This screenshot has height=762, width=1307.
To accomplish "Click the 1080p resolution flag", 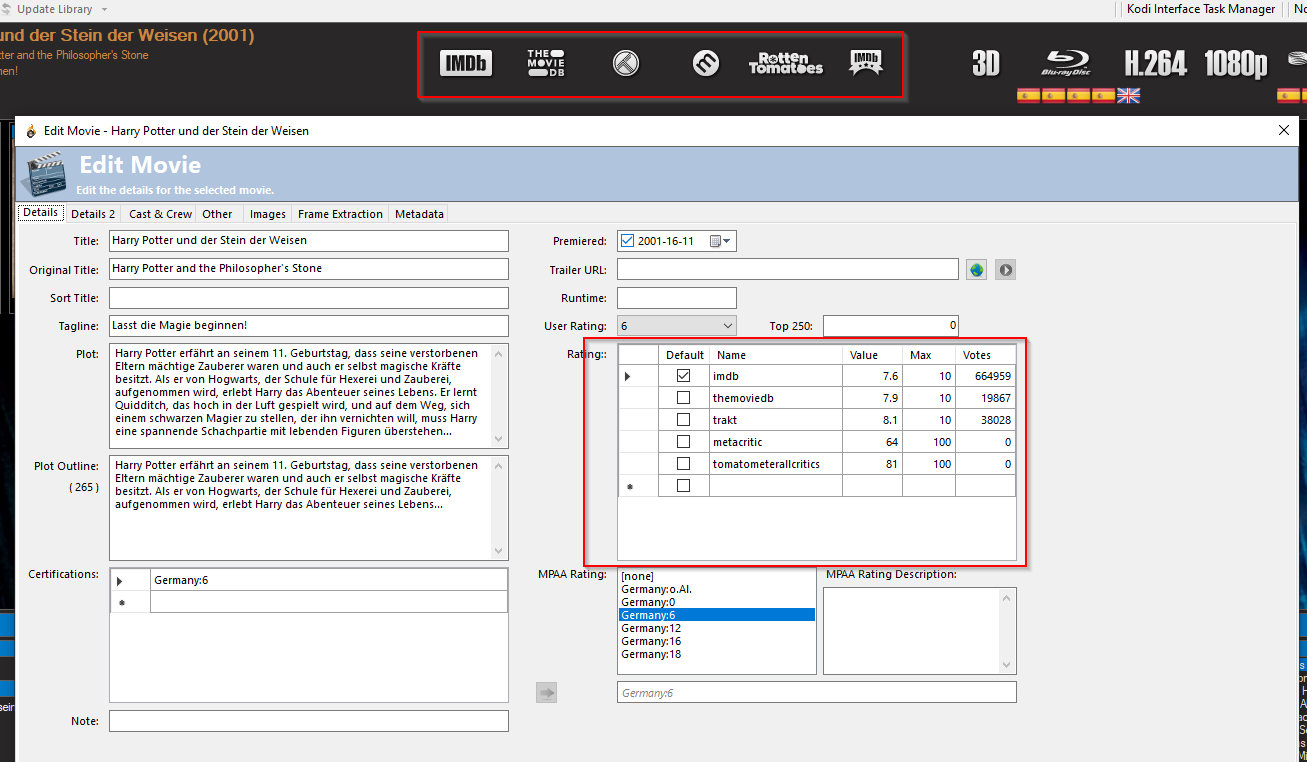I will tap(1236, 64).
